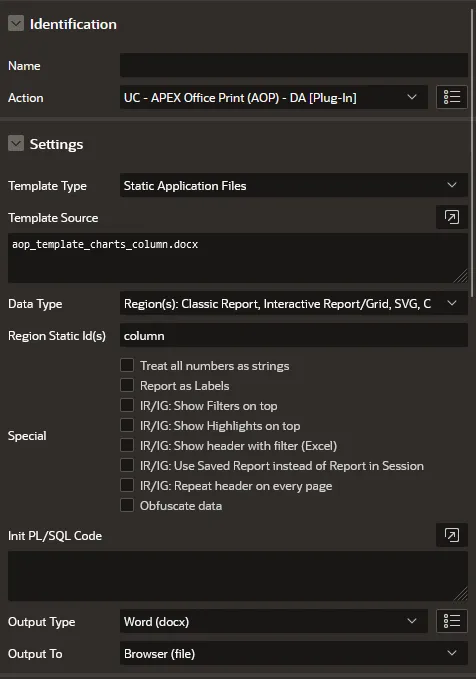Tick IR/IG: Repeat header on every page
This screenshot has width=476, height=679.
click(127, 485)
